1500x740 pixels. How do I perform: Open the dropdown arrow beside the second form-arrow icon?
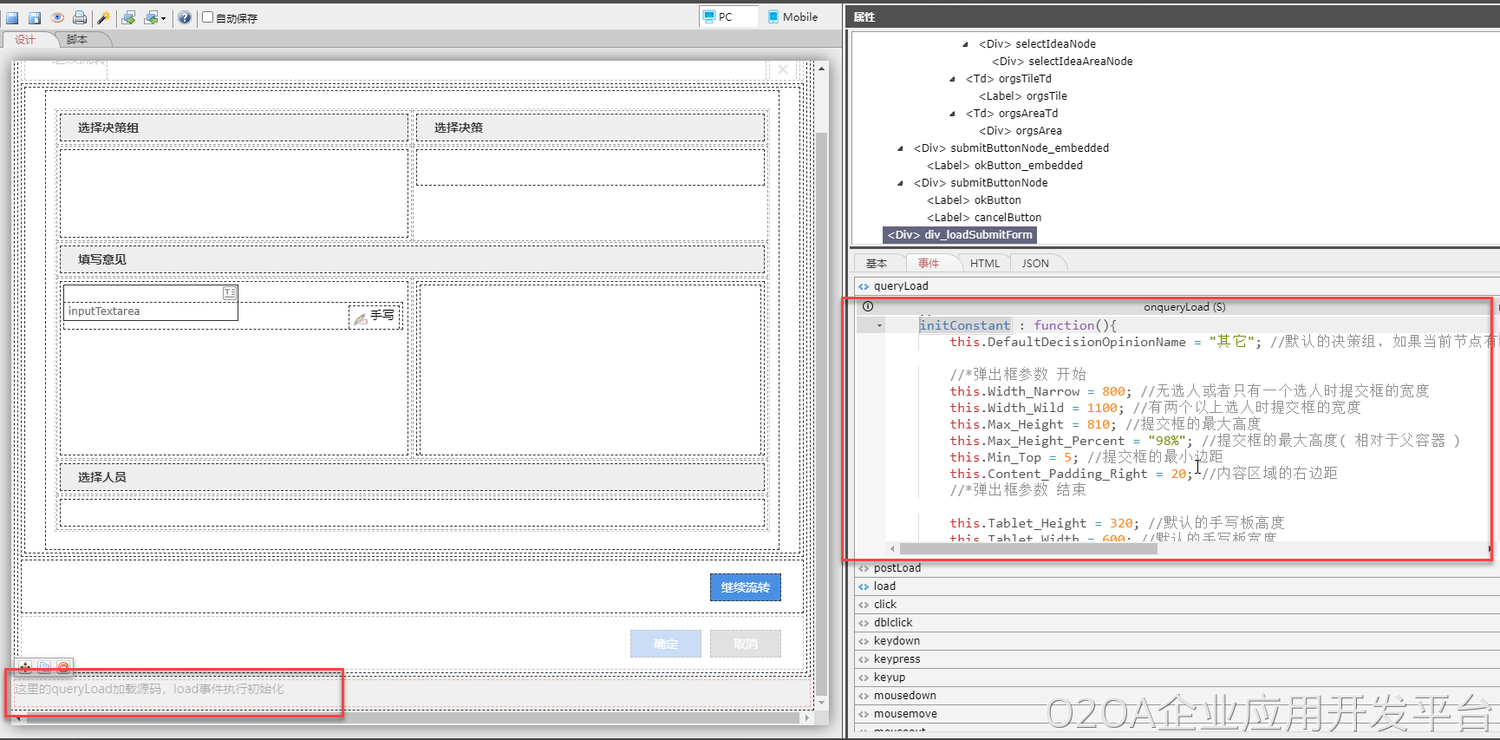click(163, 18)
